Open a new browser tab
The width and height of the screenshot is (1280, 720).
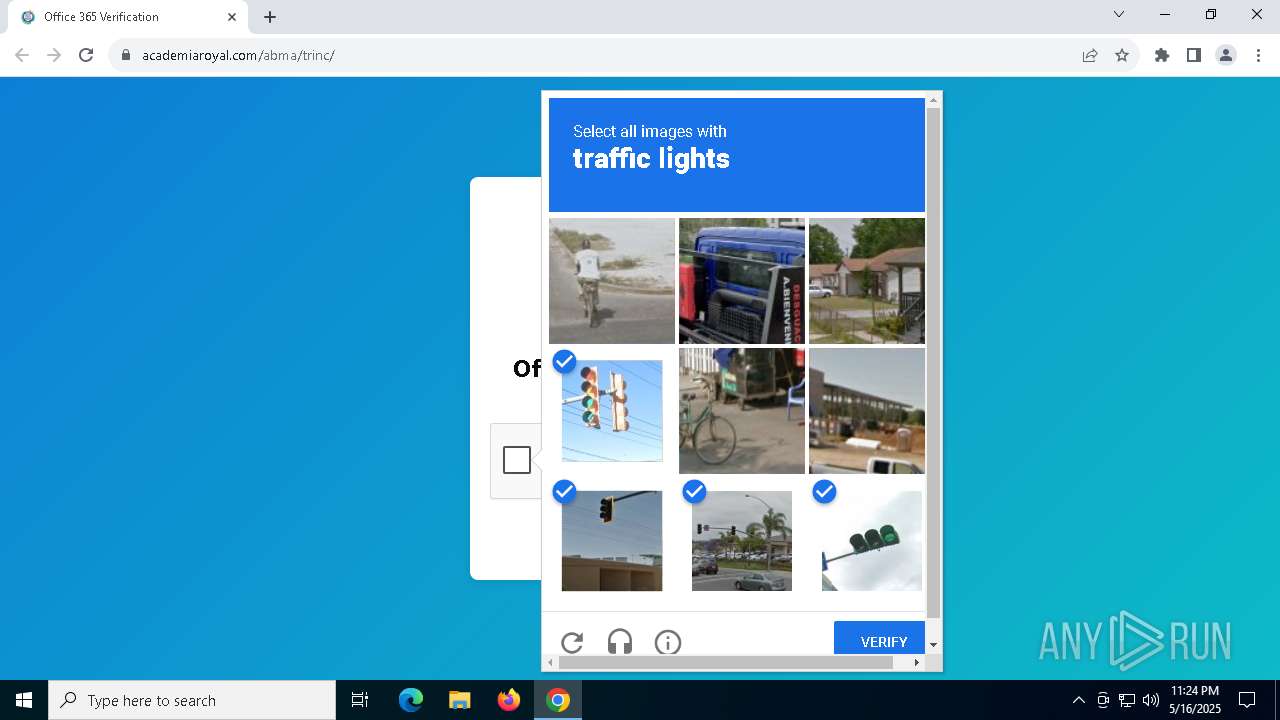click(270, 17)
